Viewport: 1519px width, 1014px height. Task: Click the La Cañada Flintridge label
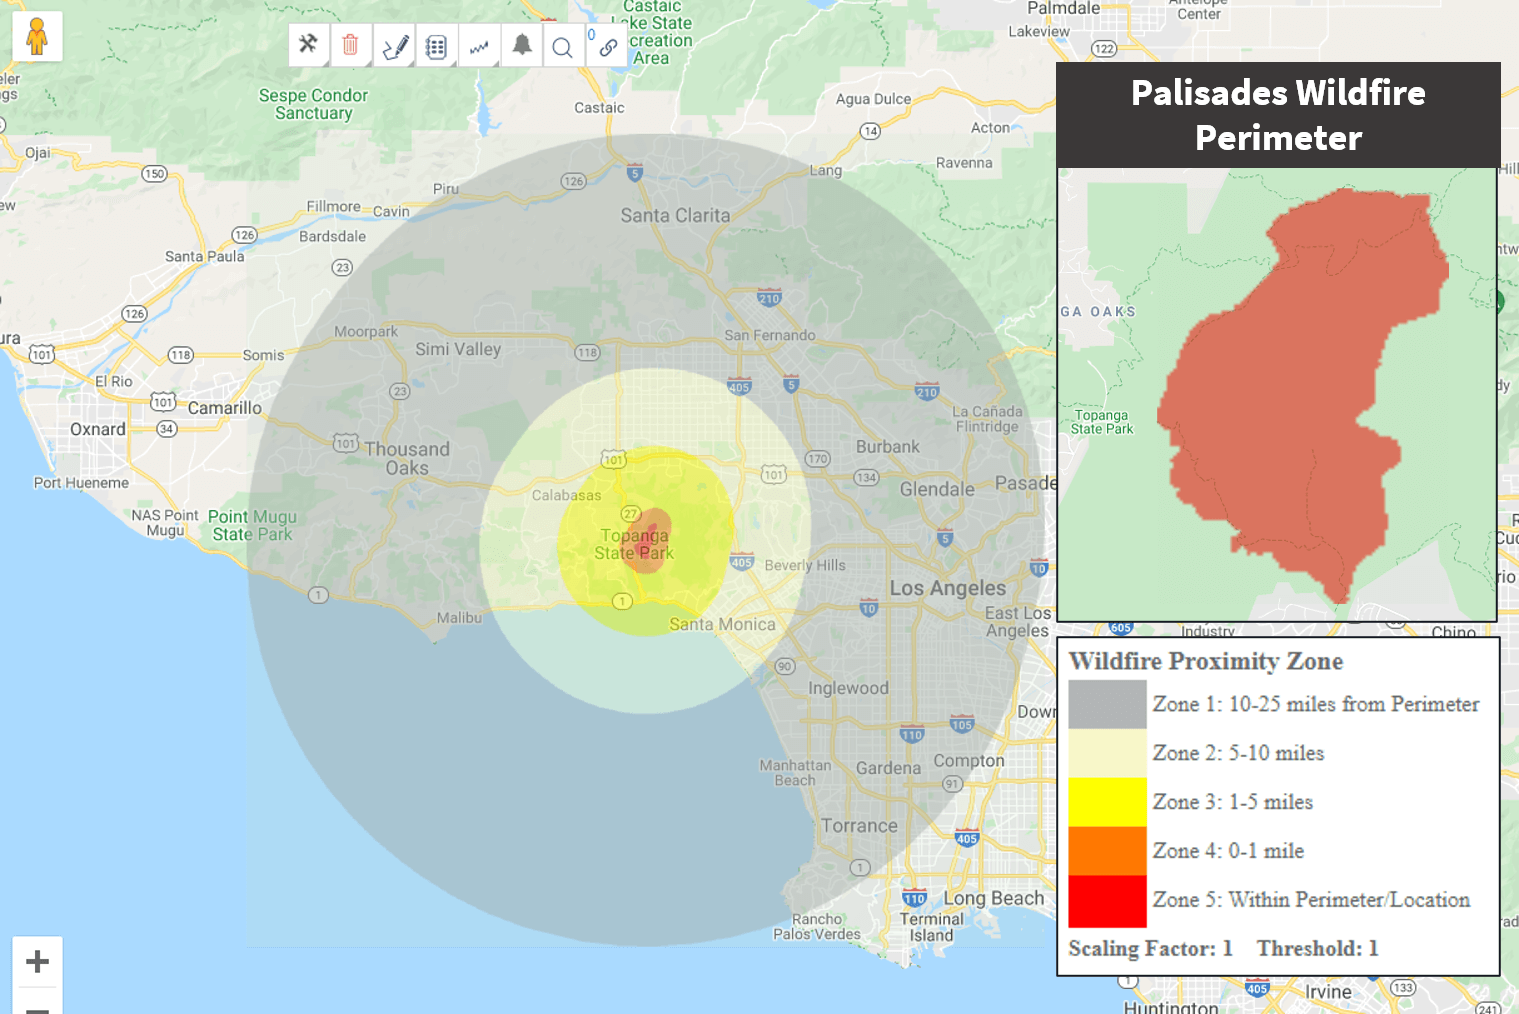pos(987,419)
